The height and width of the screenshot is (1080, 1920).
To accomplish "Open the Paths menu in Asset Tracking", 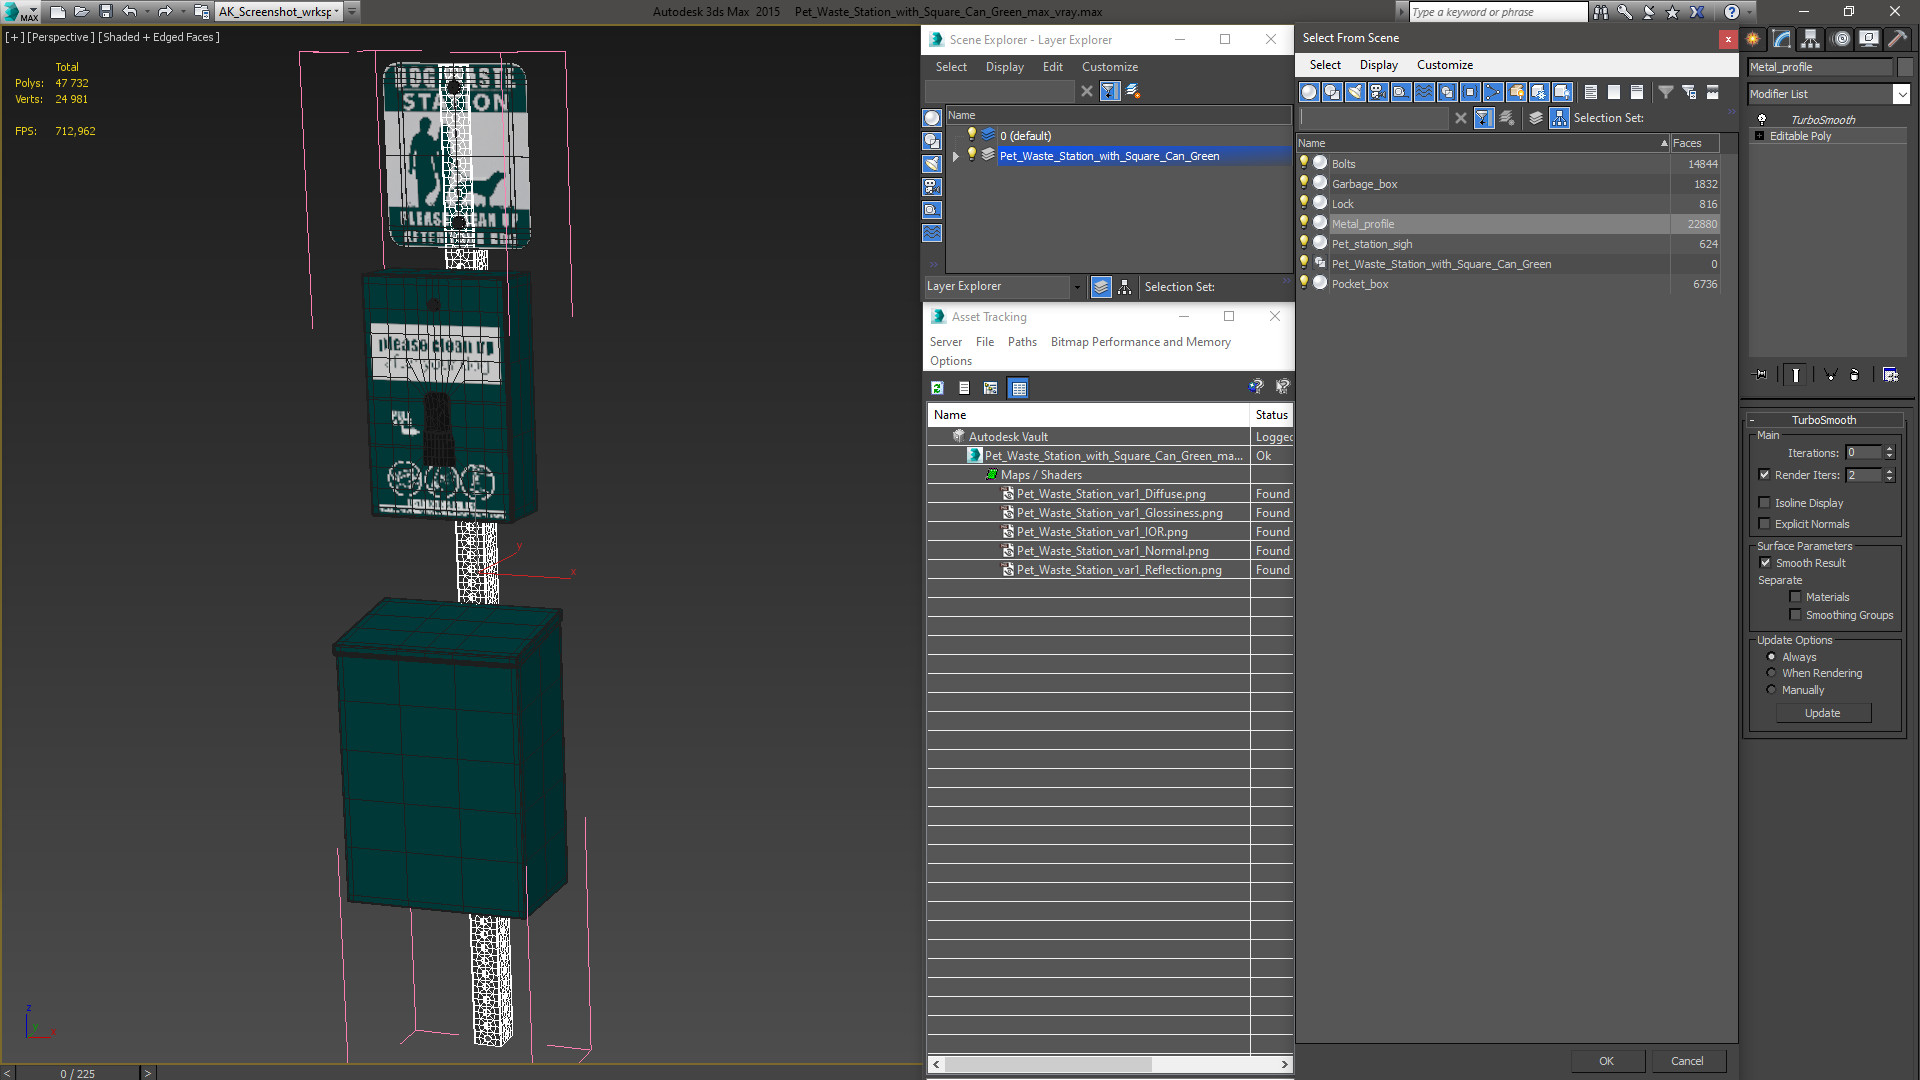I will pyautogui.click(x=1022, y=342).
